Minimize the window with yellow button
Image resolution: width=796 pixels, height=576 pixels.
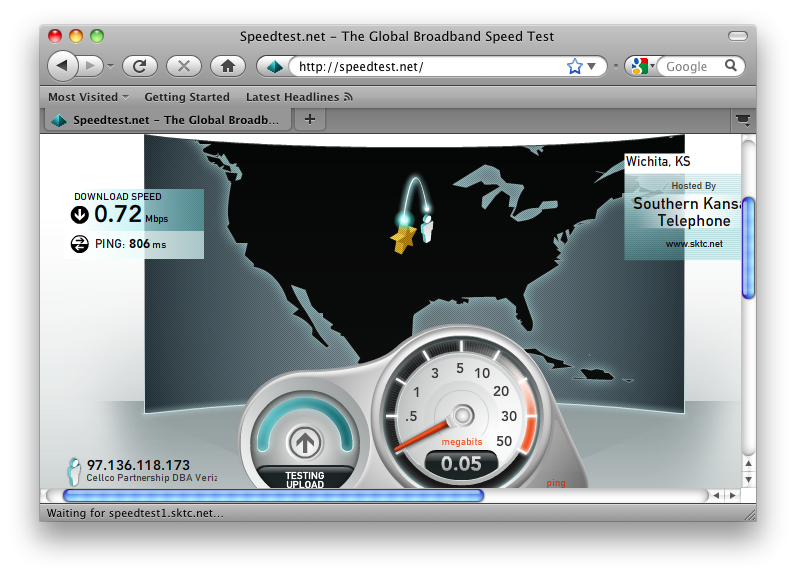(x=76, y=36)
